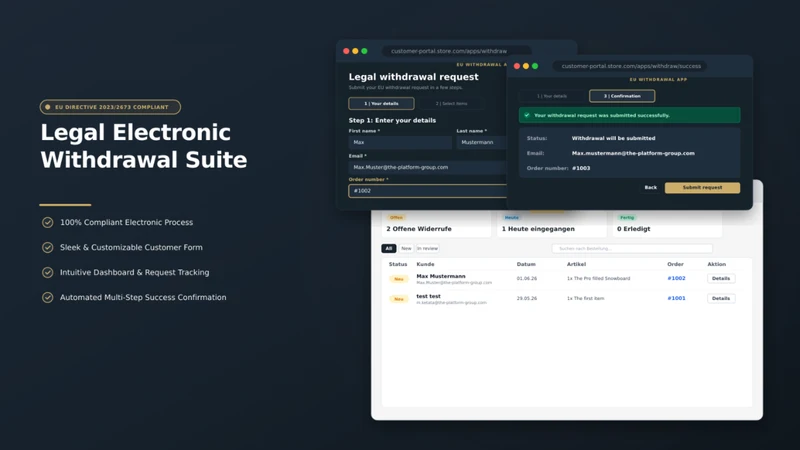
Task: Click the 'EU Directive 2023/2673 Compliant' badge
Action: pos(110,107)
